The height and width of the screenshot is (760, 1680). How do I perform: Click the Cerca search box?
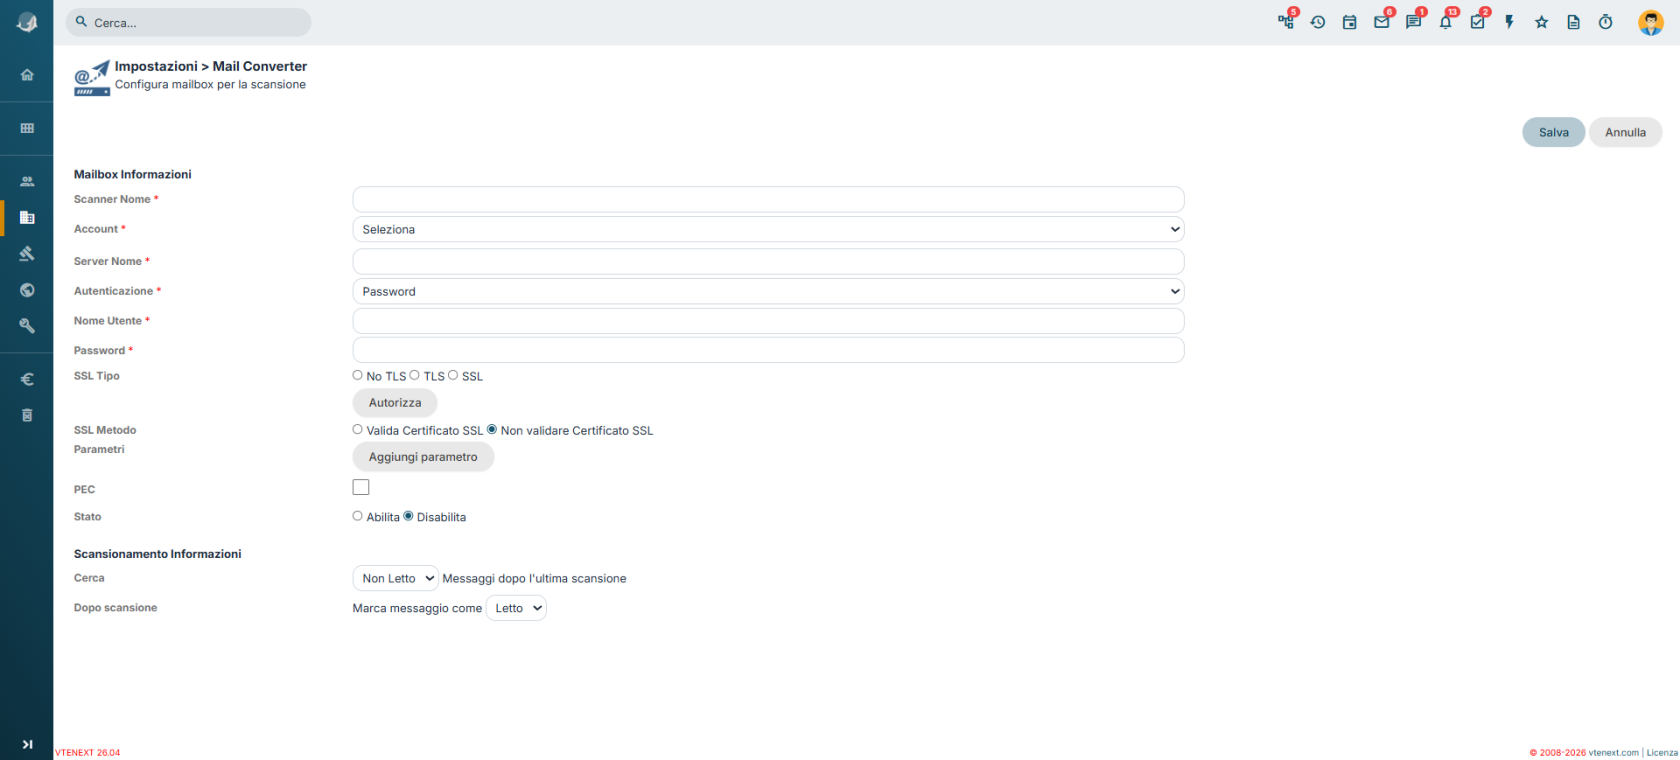tap(188, 22)
